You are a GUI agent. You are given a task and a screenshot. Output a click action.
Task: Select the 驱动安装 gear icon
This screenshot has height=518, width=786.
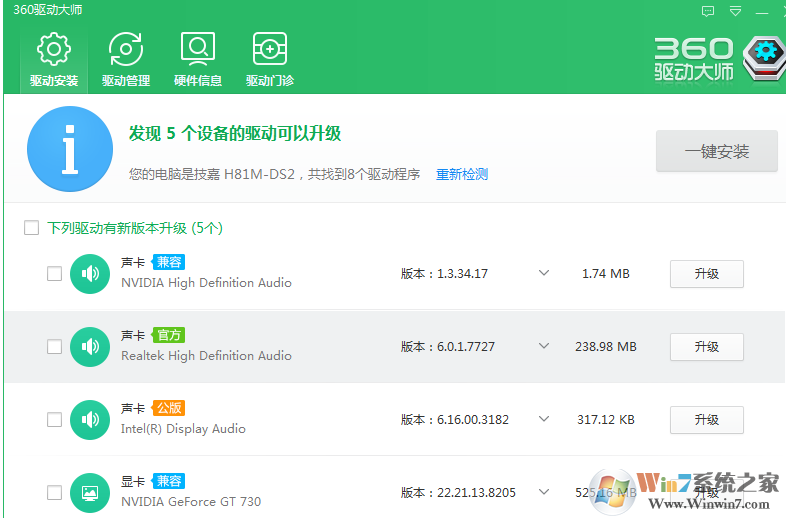pos(53,49)
